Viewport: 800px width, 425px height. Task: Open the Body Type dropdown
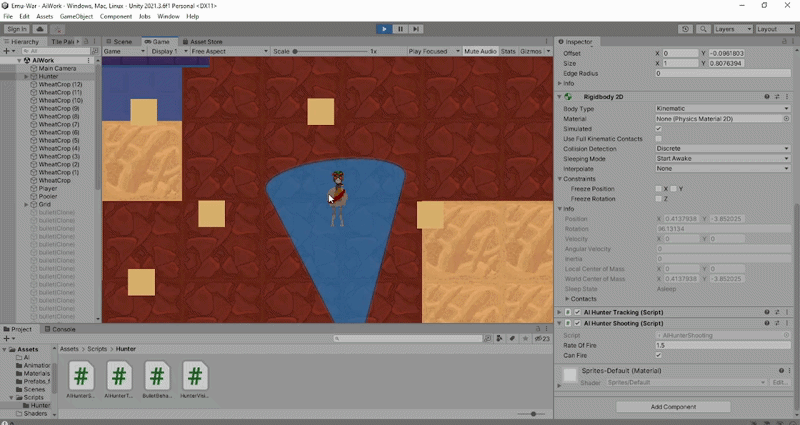(722, 108)
